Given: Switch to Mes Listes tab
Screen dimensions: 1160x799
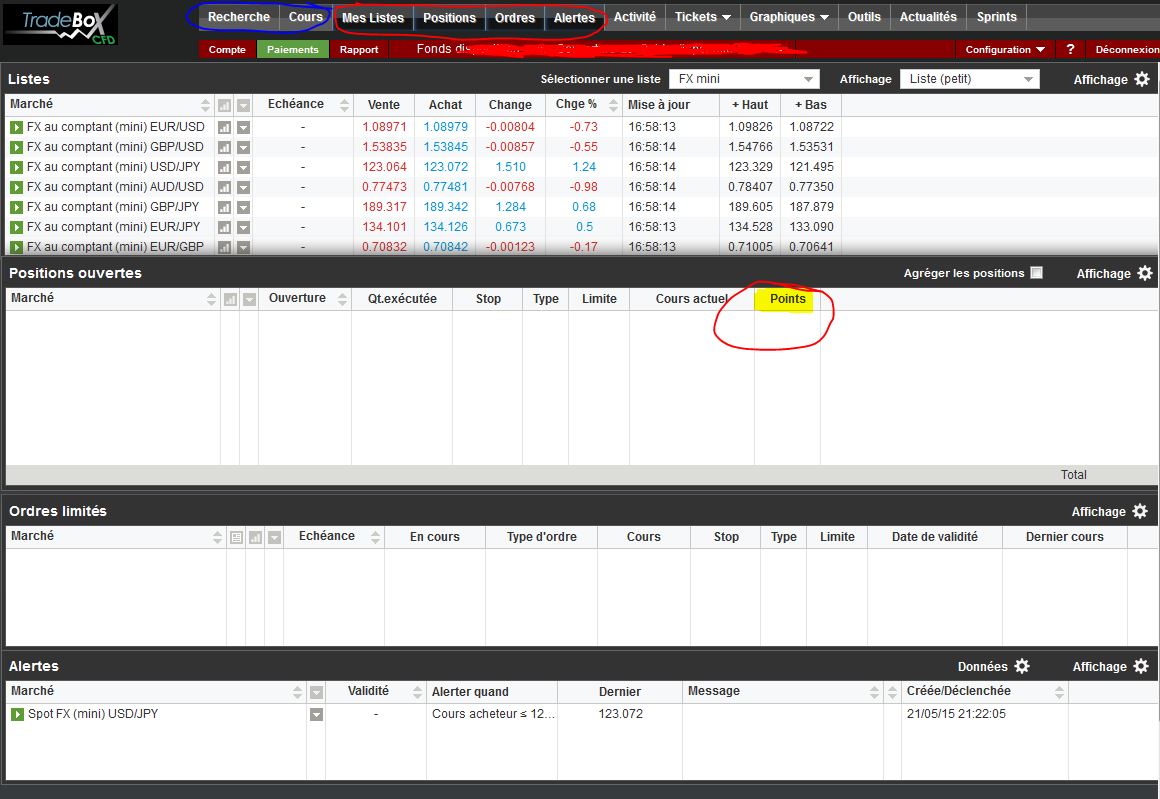Looking at the screenshot, I should click(373, 18).
